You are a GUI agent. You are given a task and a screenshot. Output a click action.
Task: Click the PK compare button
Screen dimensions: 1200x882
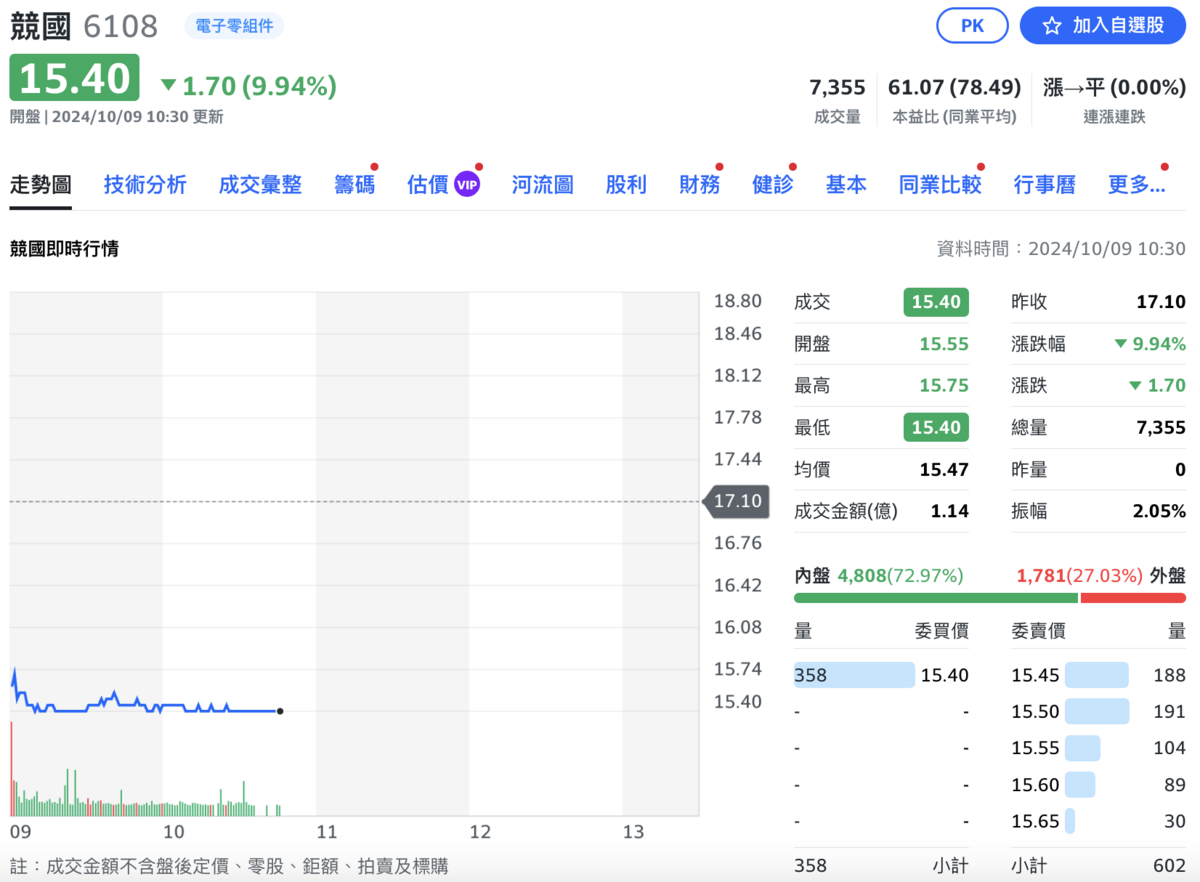click(x=972, y=26)
